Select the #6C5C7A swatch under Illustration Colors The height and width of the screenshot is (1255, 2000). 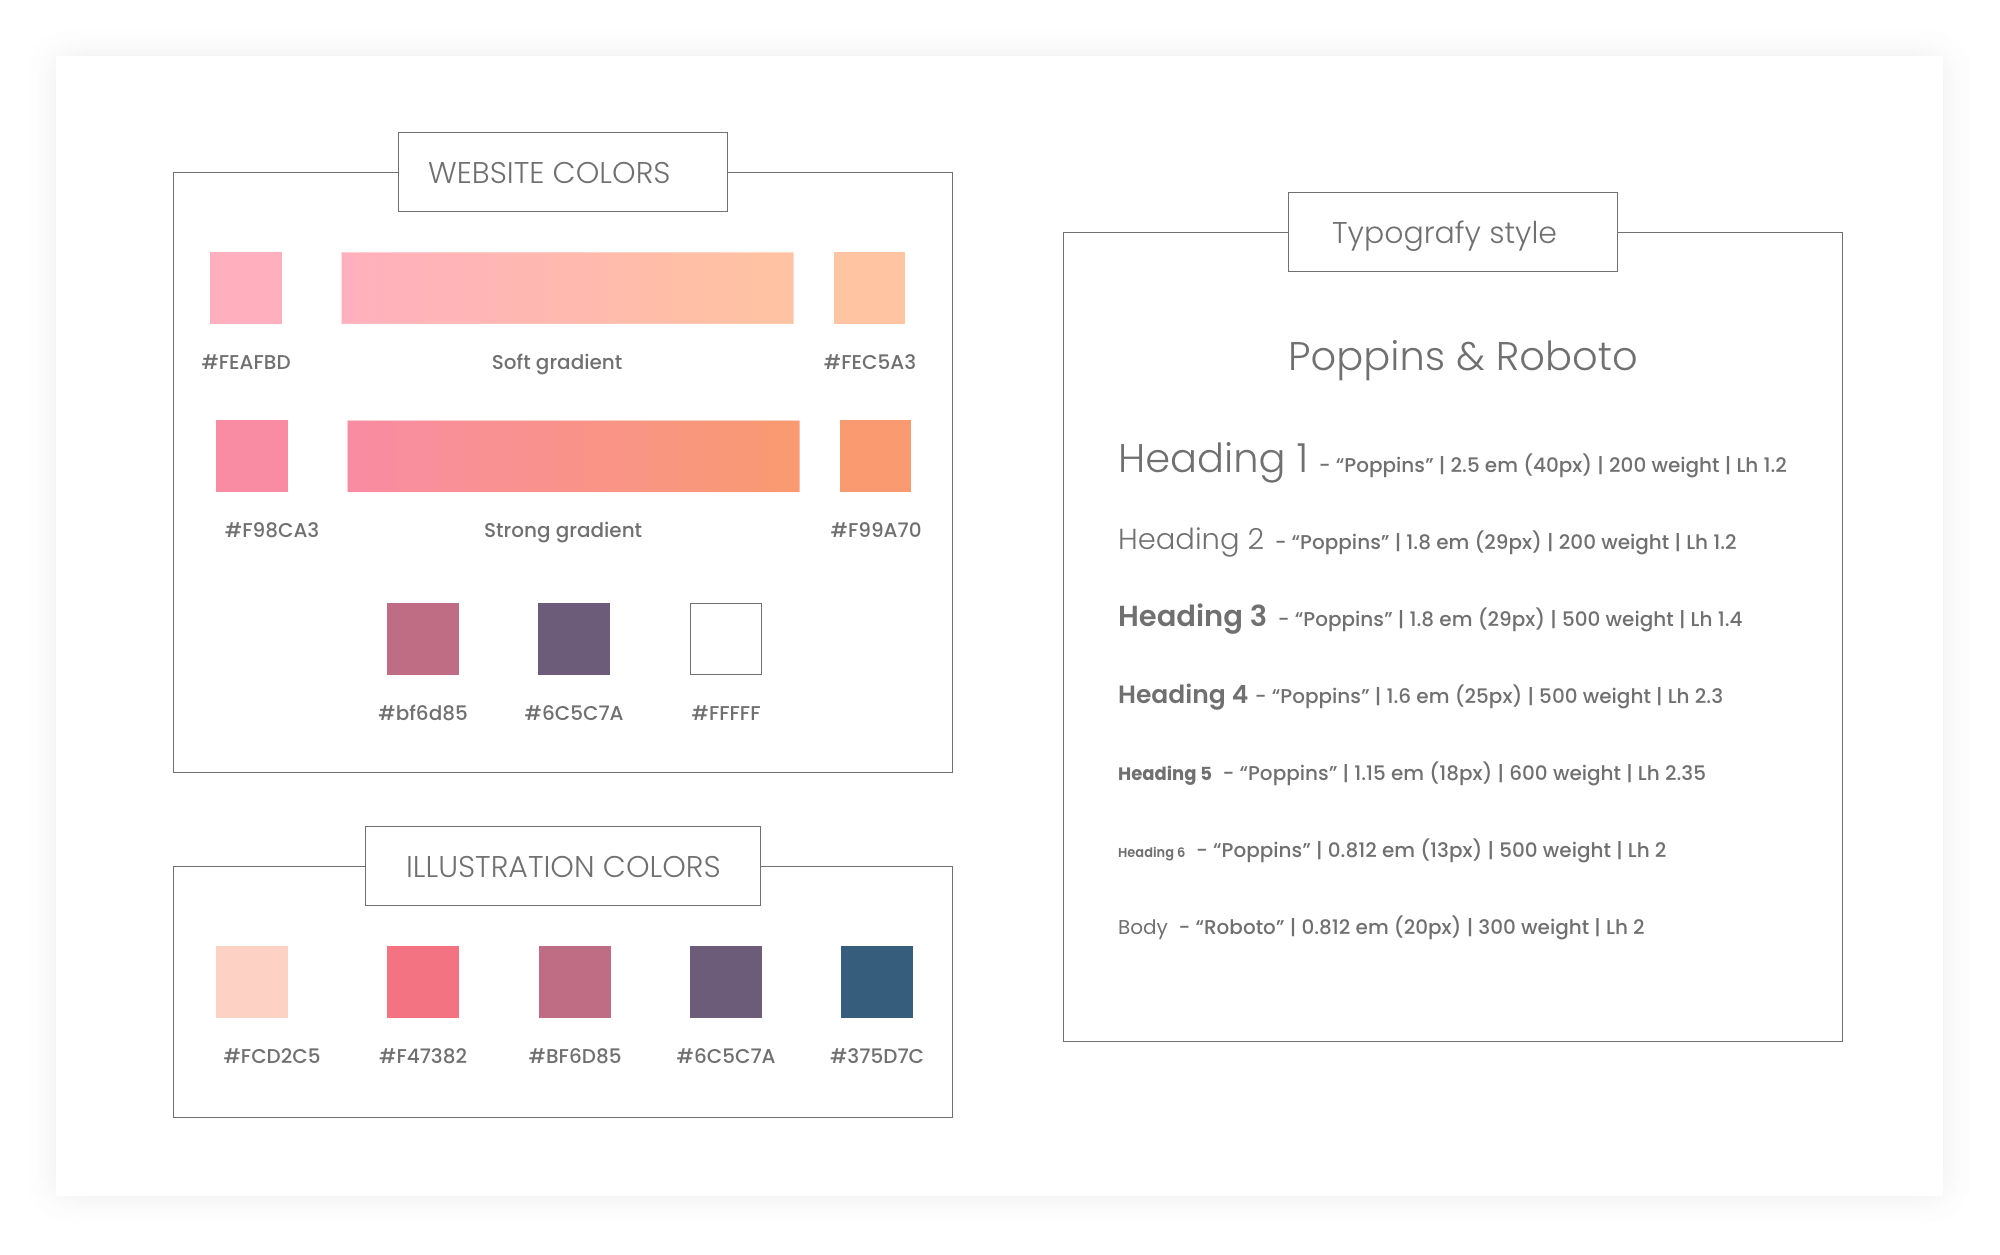pyautogui.click(x=726, y=982)
